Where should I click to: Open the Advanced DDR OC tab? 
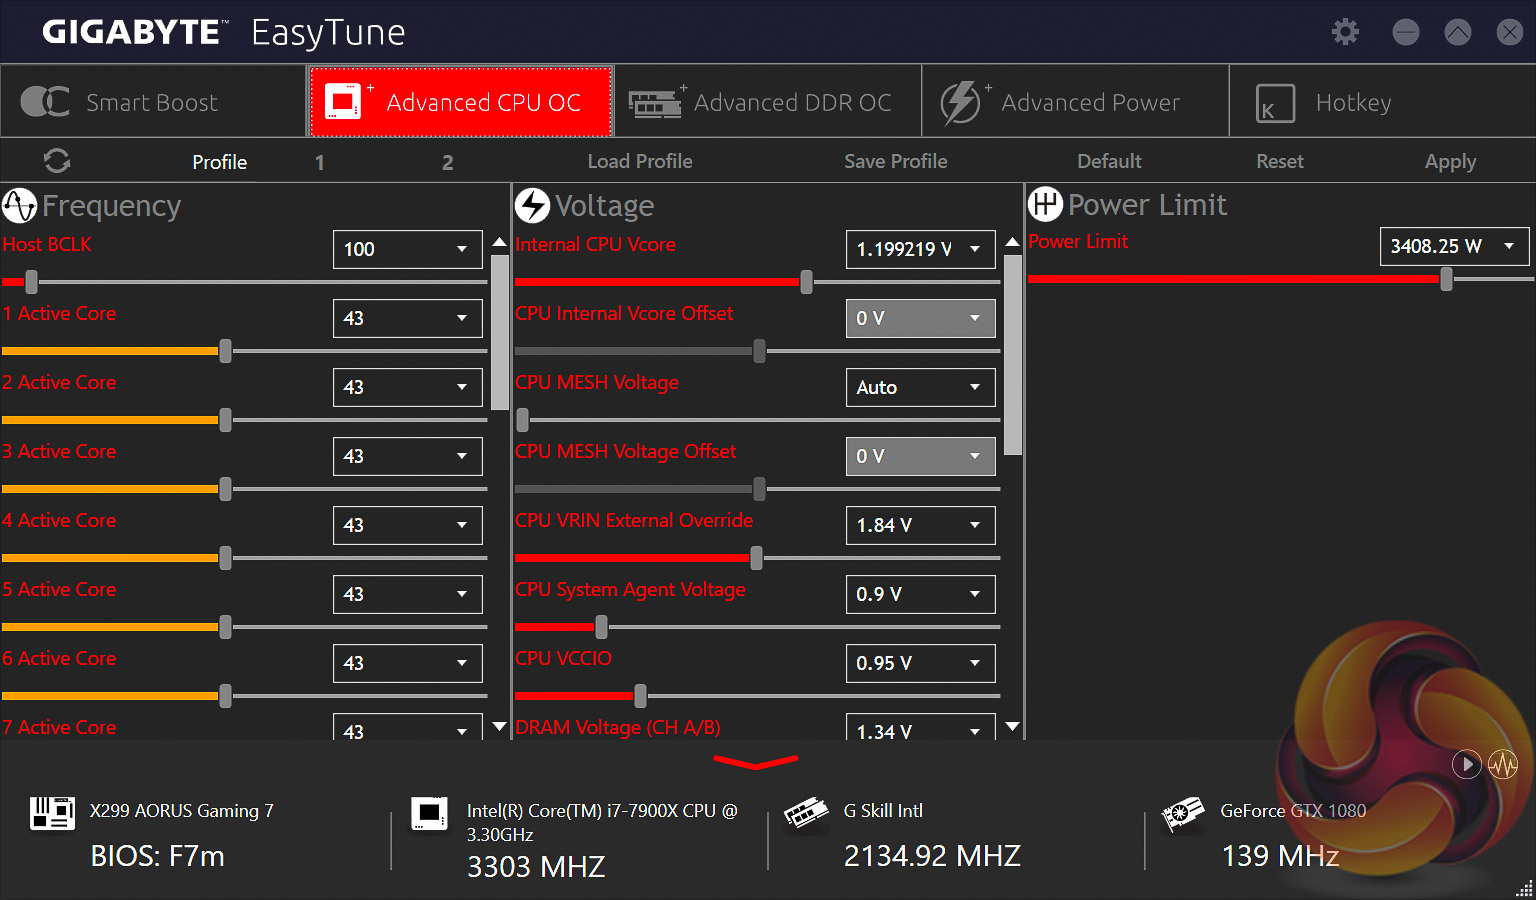coord(768,101)
